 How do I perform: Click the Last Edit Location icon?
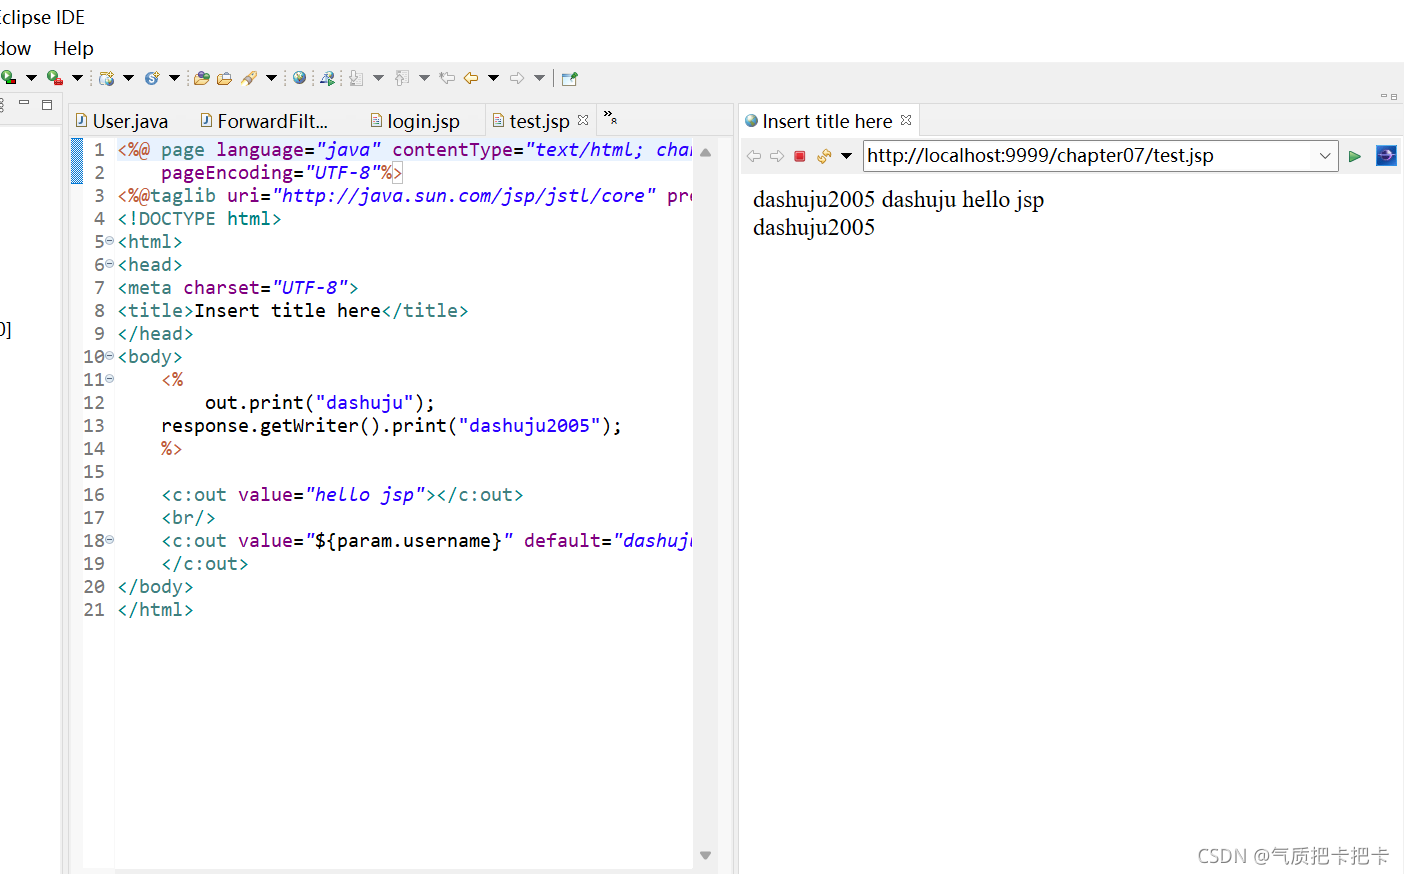click(x=447, y=78)
